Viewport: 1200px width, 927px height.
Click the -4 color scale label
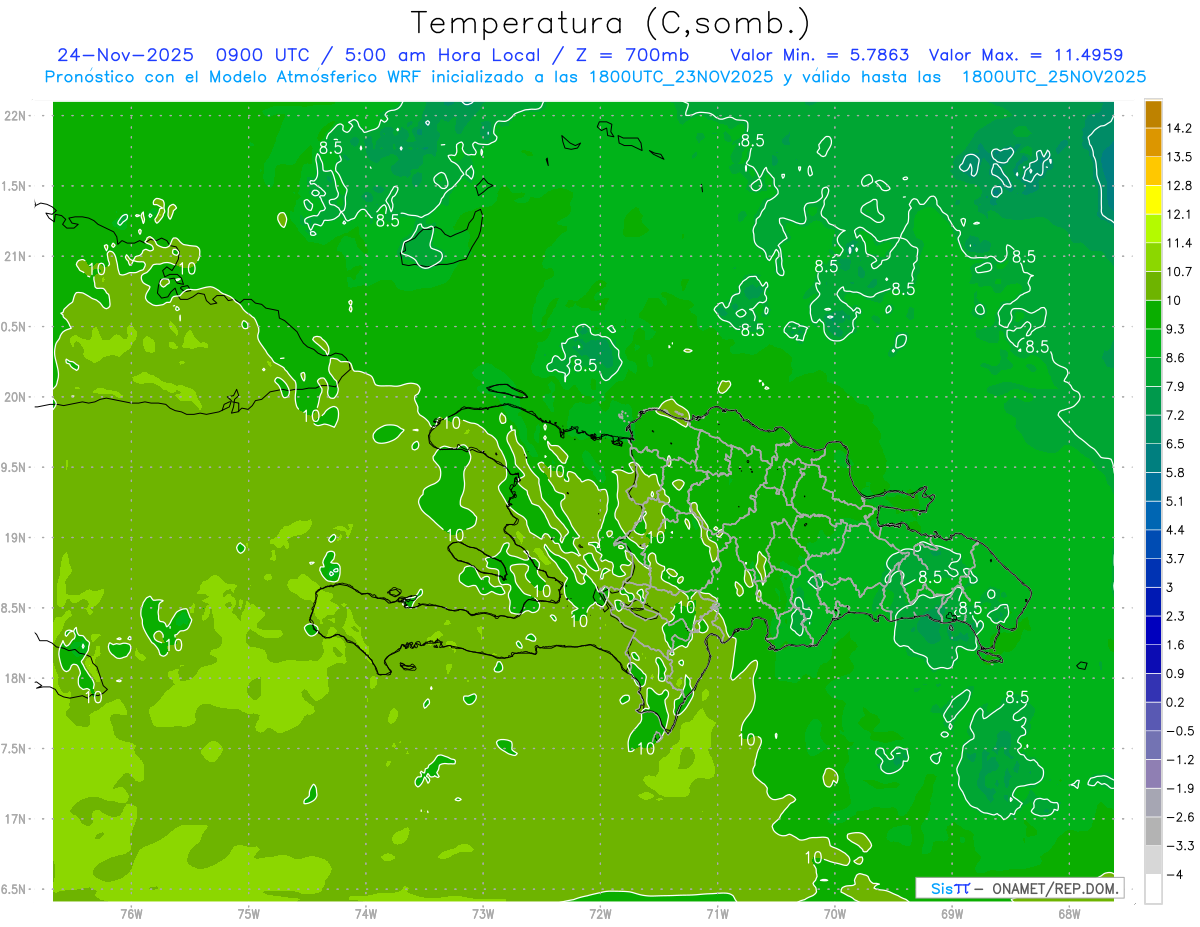tap(1176, 875)
